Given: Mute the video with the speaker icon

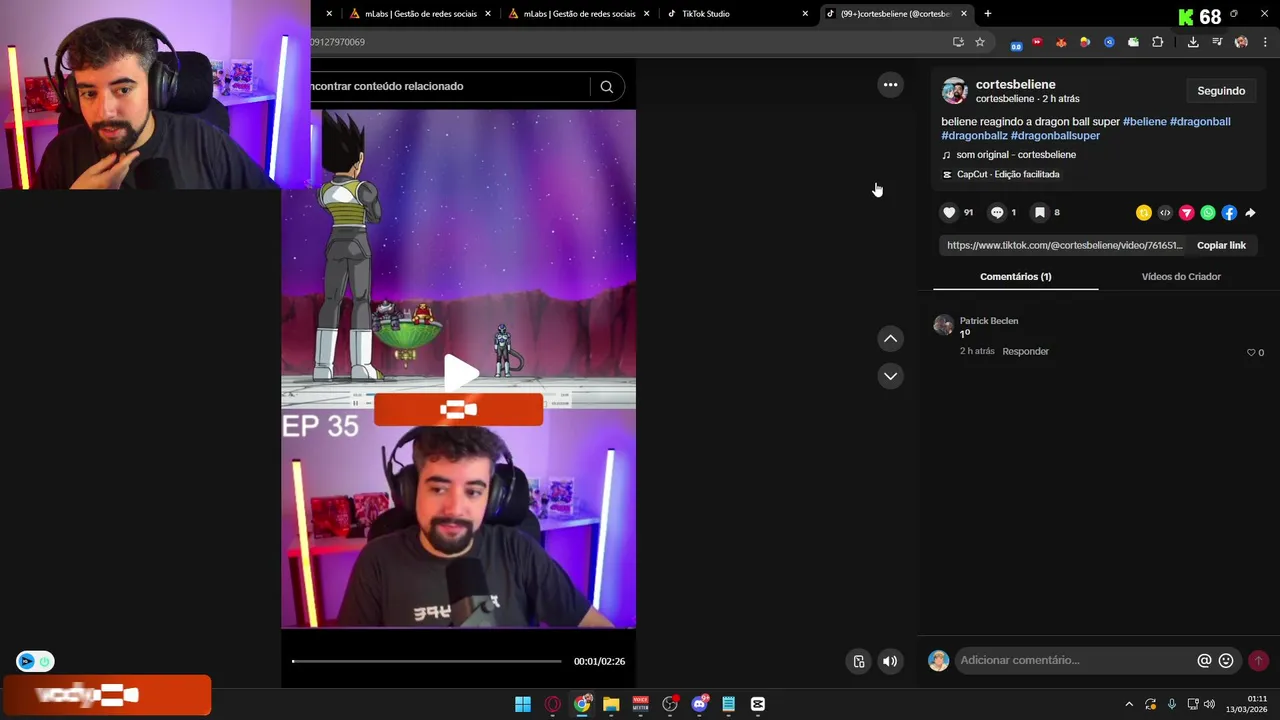Looking at the screenshot, I should coord(890,661).
